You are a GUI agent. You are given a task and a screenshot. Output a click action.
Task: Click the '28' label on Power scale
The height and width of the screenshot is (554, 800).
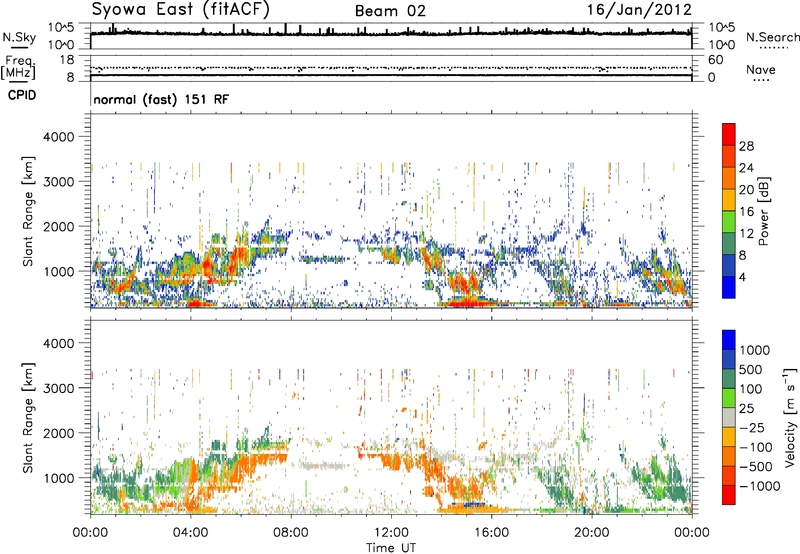(746, 146)
